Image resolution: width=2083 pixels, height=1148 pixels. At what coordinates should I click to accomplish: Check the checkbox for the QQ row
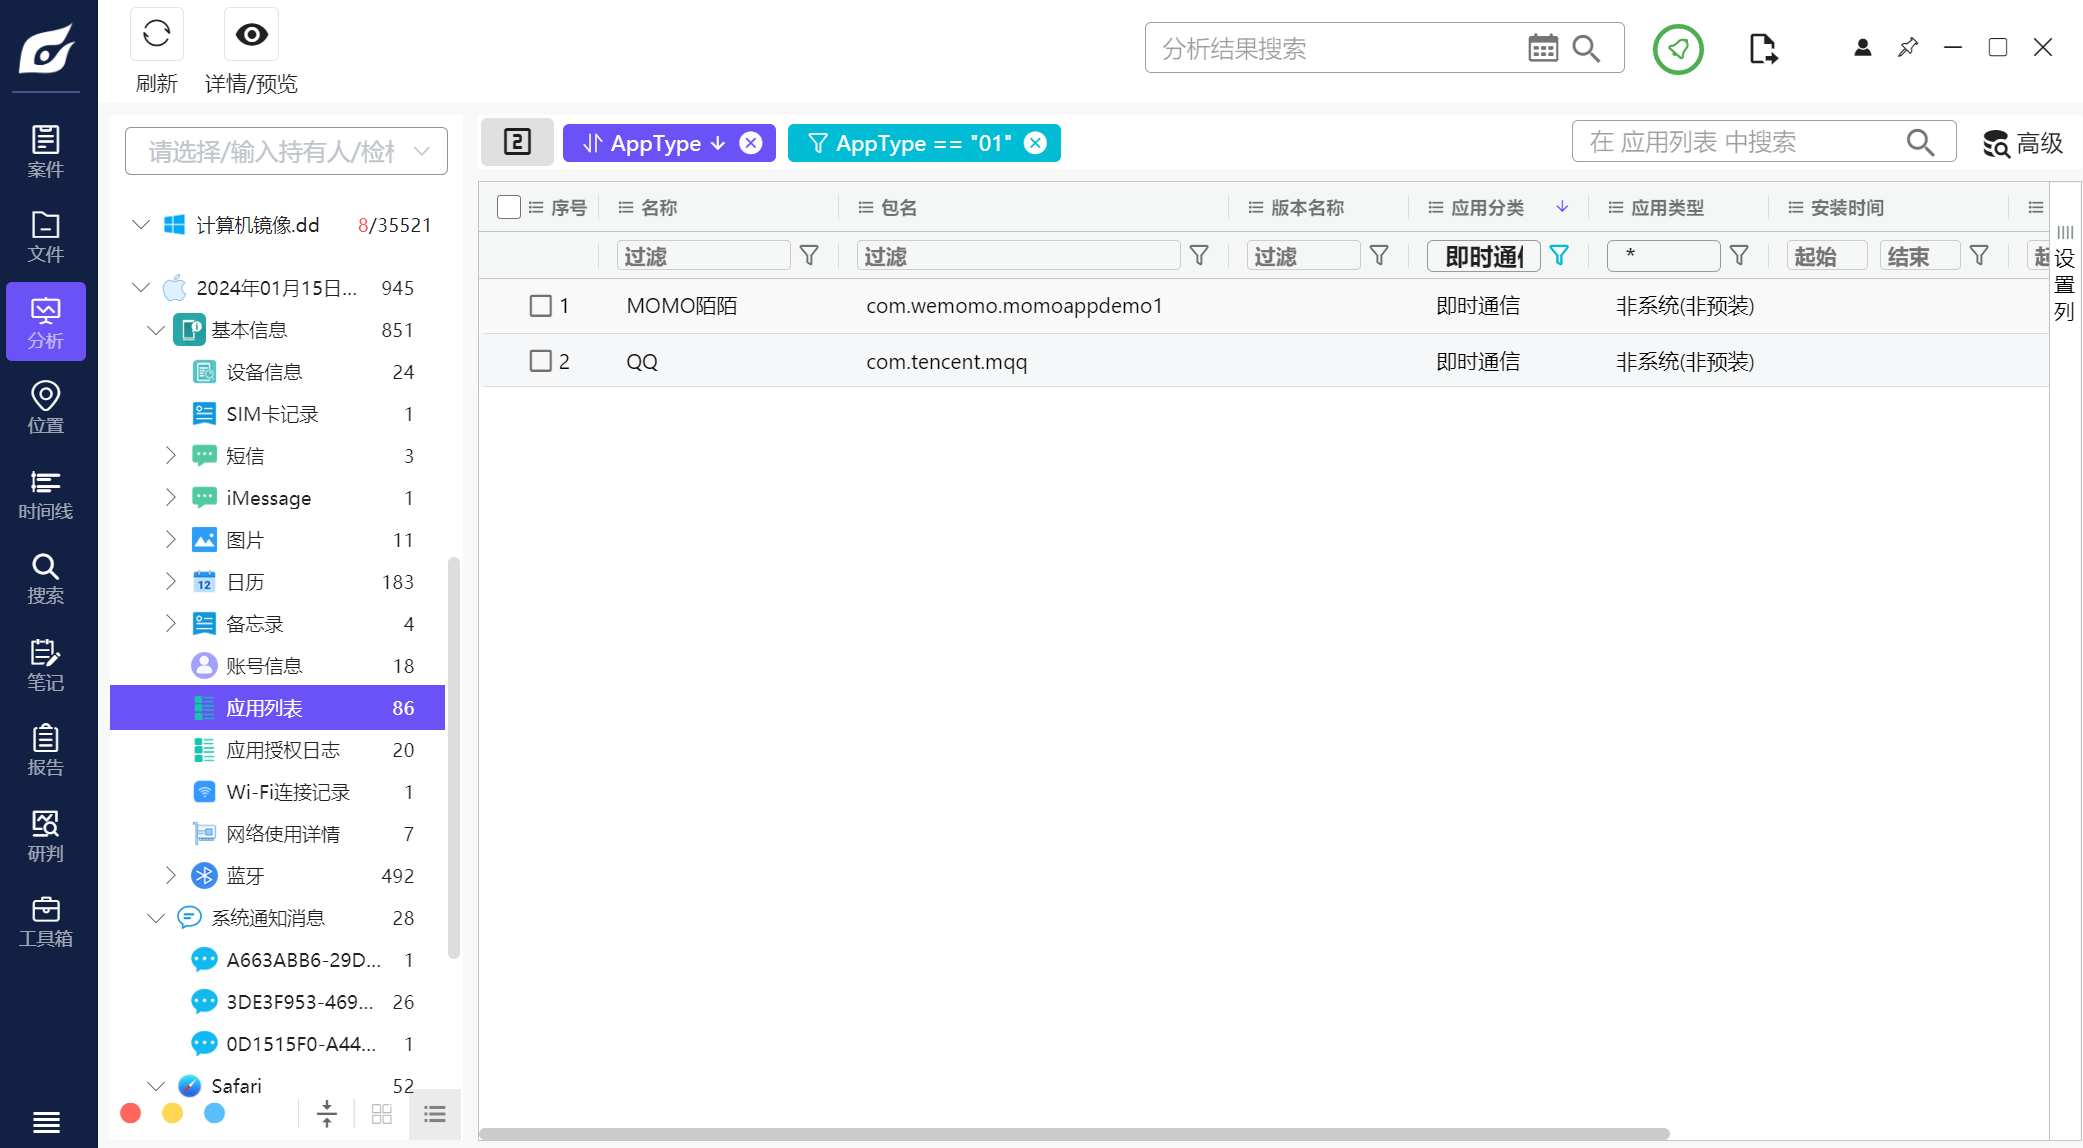point(540,361)
